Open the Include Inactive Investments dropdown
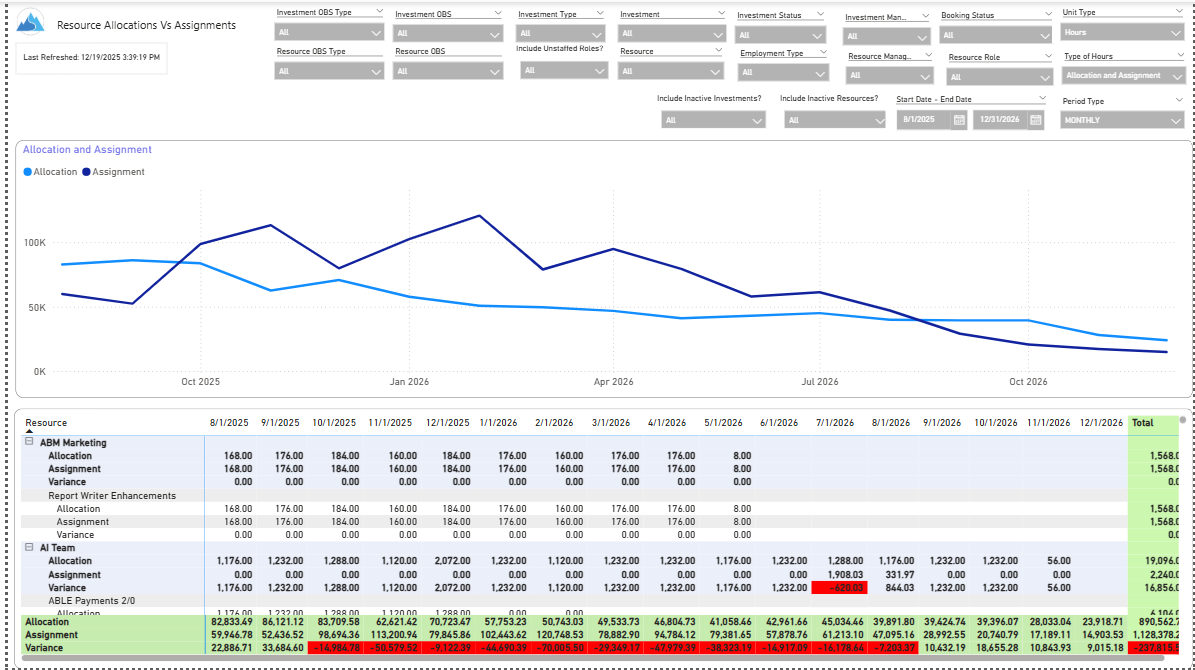 point(713,120)
